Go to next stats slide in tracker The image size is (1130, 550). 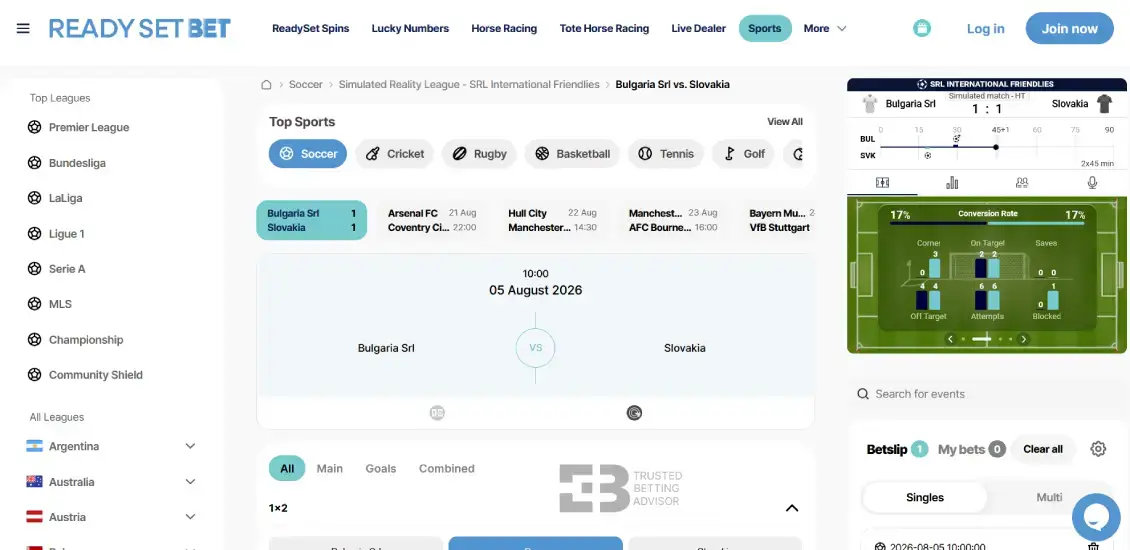1023,339
